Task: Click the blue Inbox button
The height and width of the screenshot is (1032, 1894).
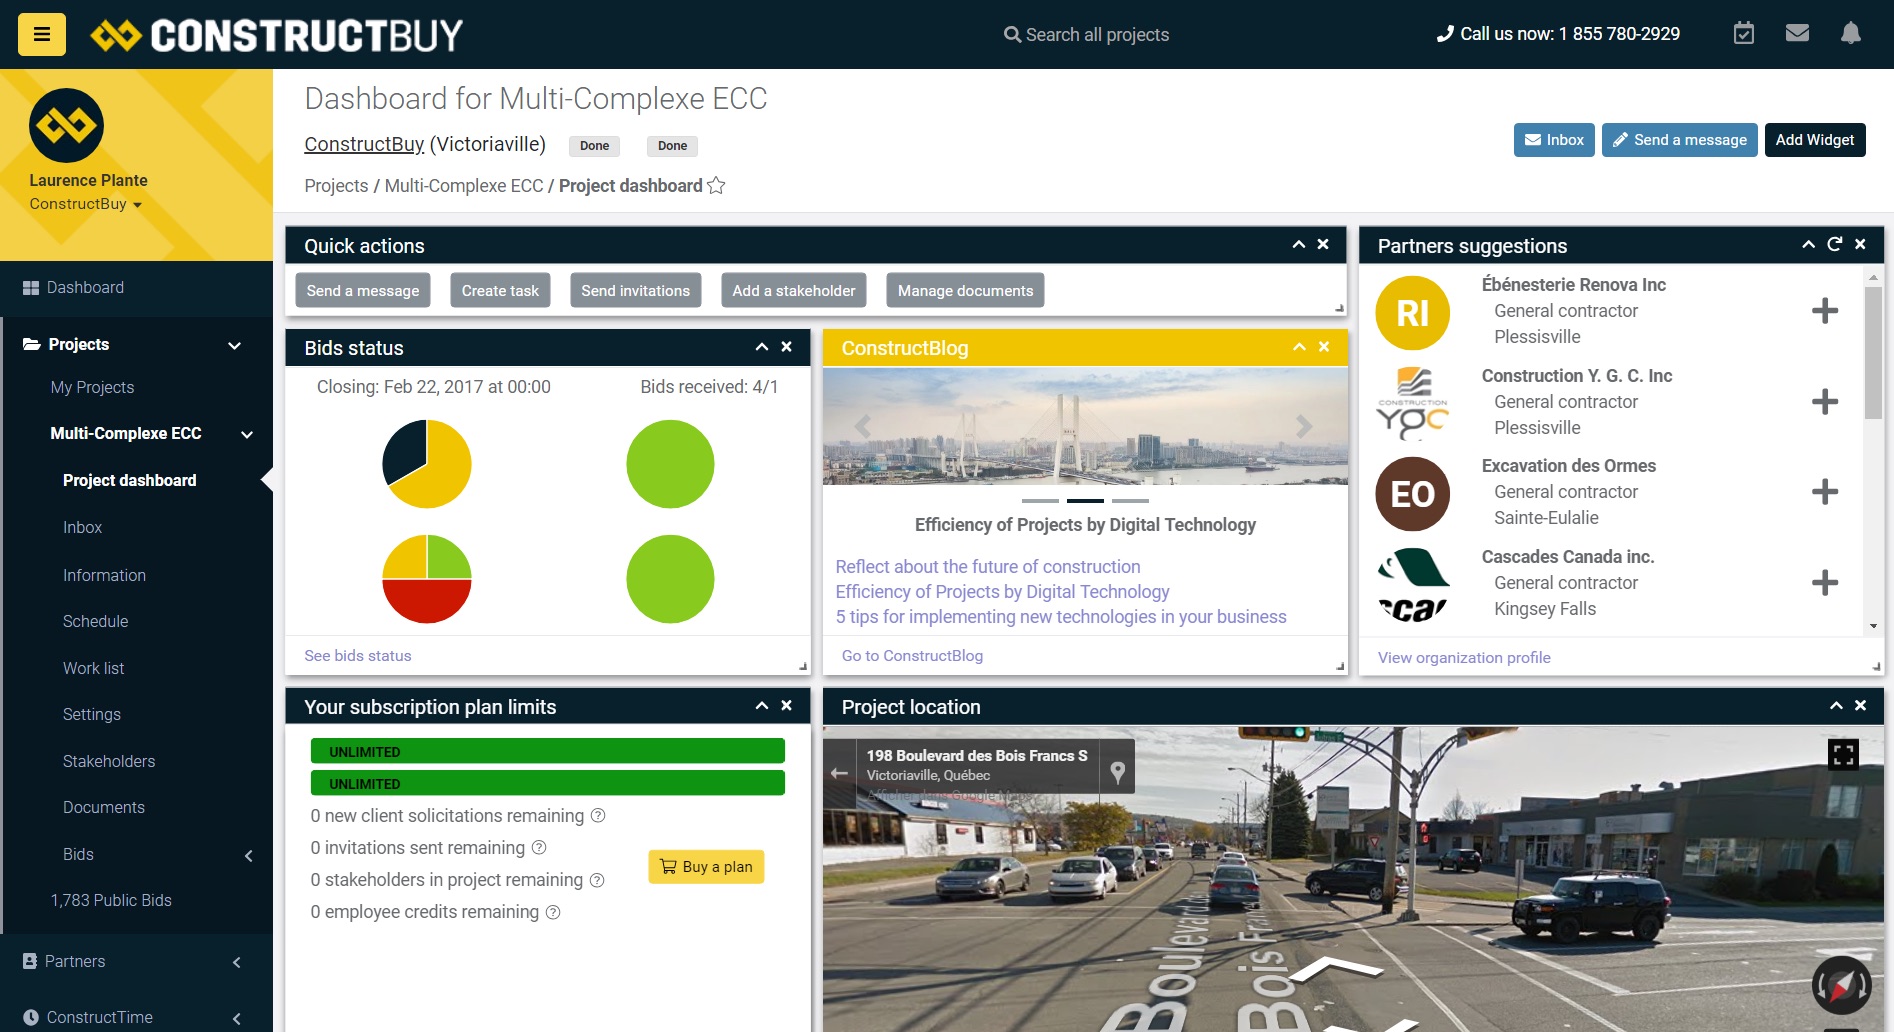Action: tap(1554, 140)
